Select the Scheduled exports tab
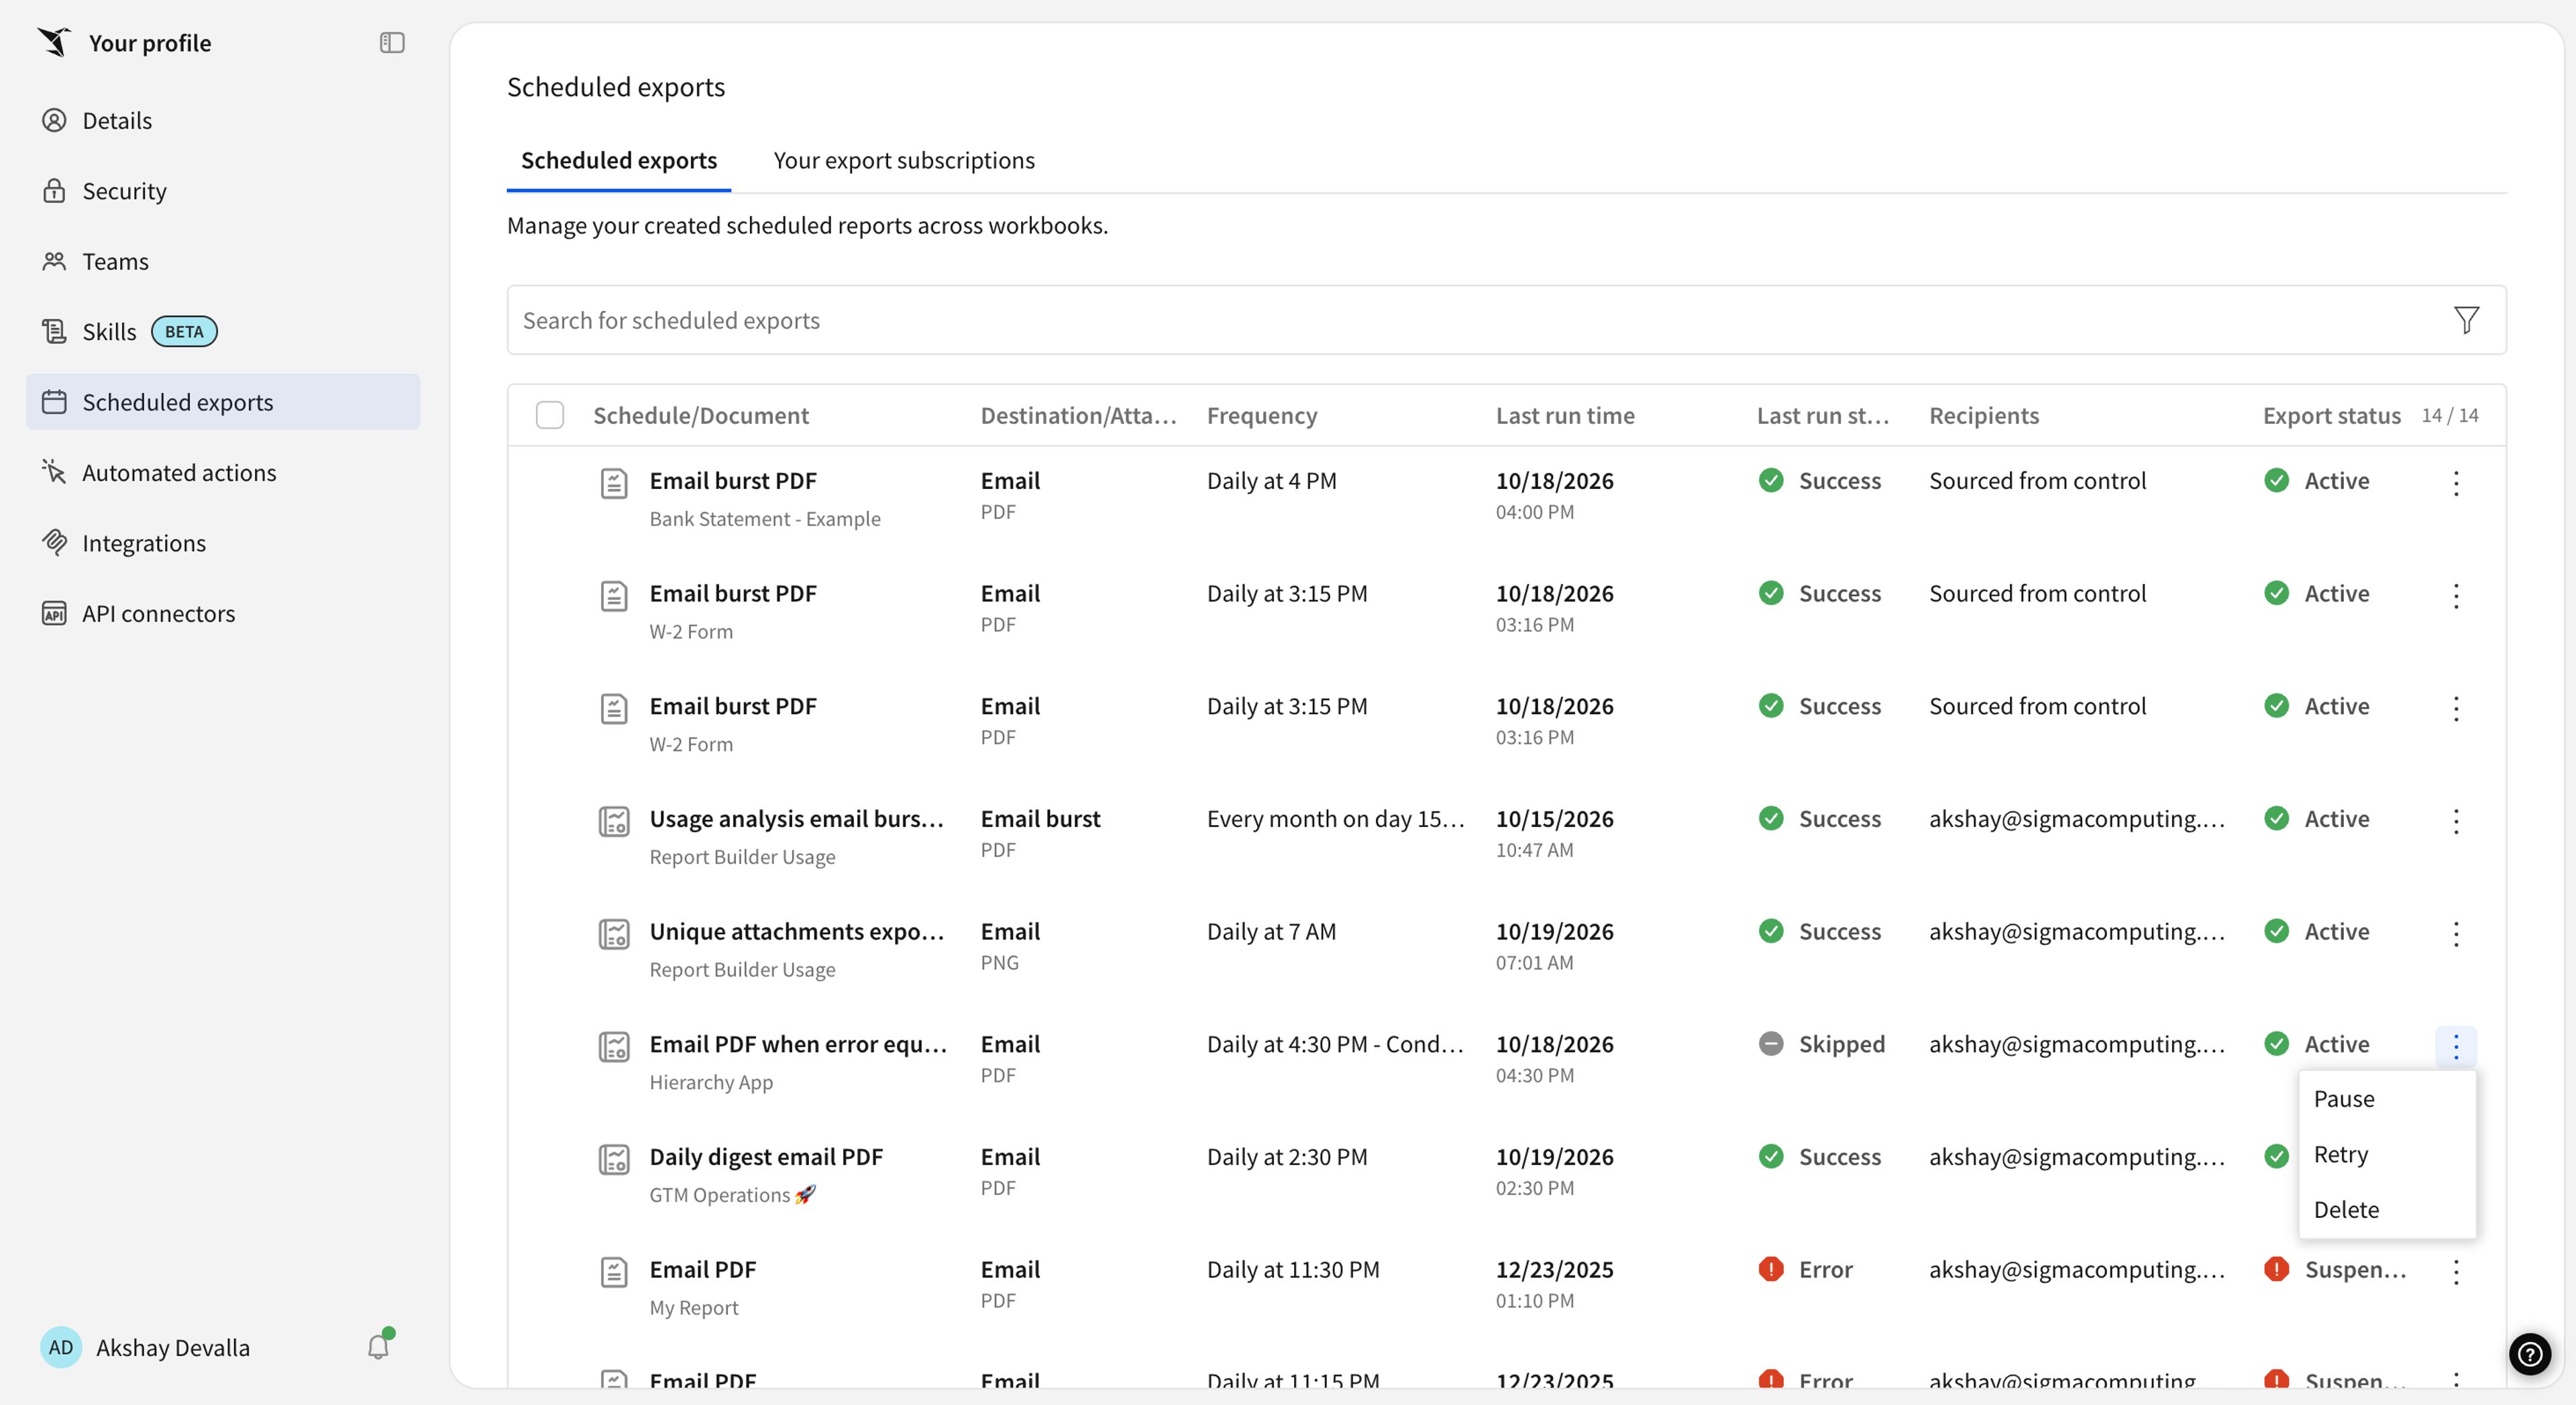 click(x=619, y=160)
